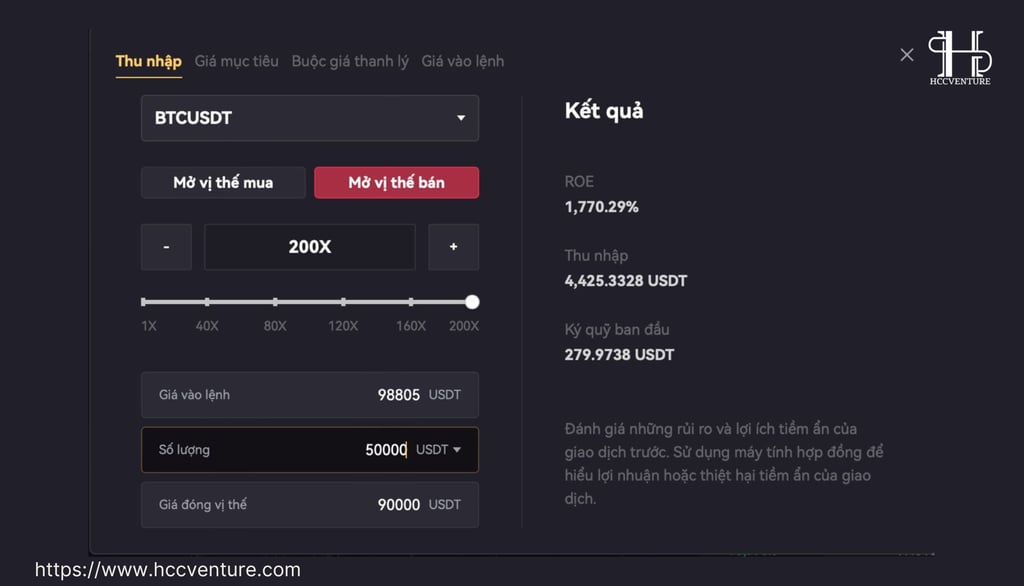This screenshot has height=586, width=1024.
Task: Open the BTCUSDT pair dropdown
Action: pyautogui.click(x=310, y=118)
